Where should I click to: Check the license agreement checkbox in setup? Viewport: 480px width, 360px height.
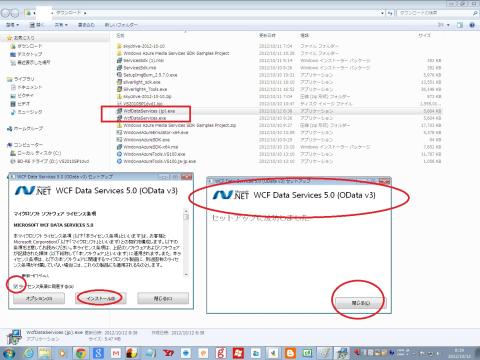tap(15, 286)
